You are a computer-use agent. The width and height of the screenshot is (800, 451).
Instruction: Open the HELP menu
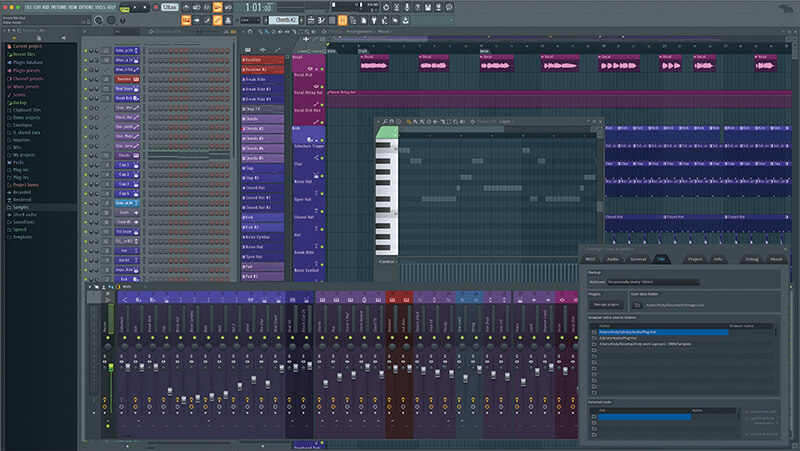(111, 7)
